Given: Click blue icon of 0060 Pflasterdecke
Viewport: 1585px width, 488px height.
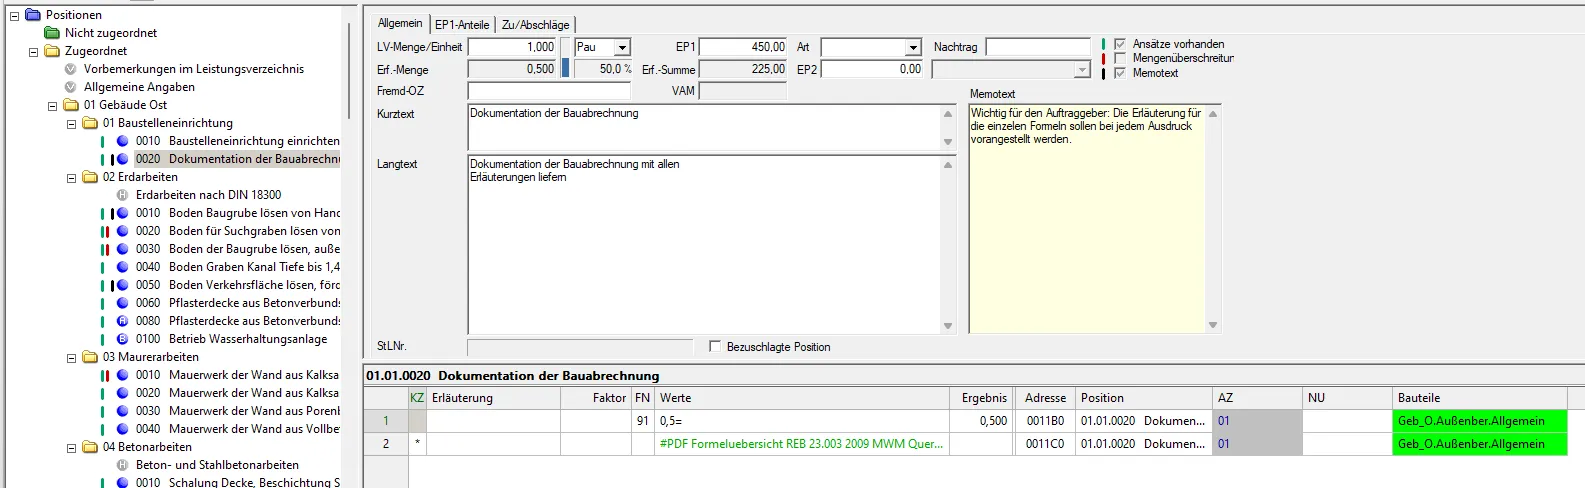Looking at the screenshot, I should [122, 303].
